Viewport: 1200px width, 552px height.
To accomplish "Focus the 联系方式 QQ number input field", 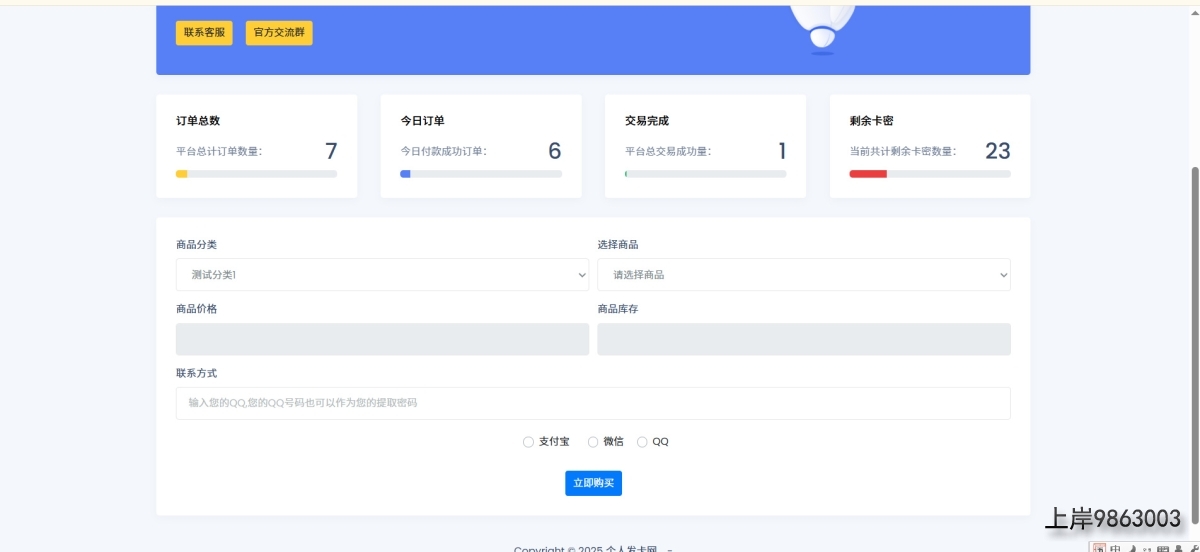I will (x=593, y=403).
